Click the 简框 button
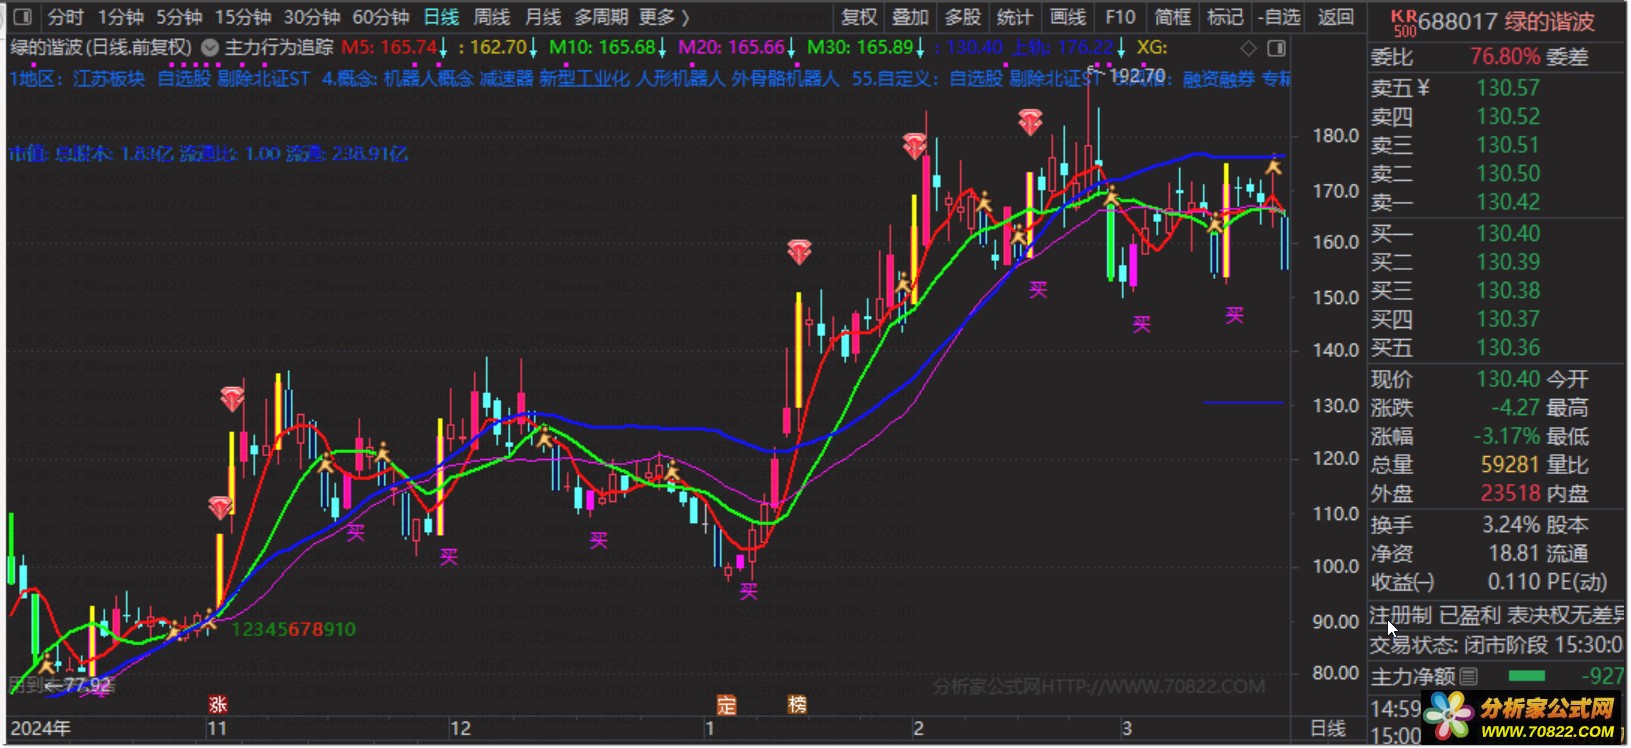The image size is (1631, 748). tap(1172, 17)
